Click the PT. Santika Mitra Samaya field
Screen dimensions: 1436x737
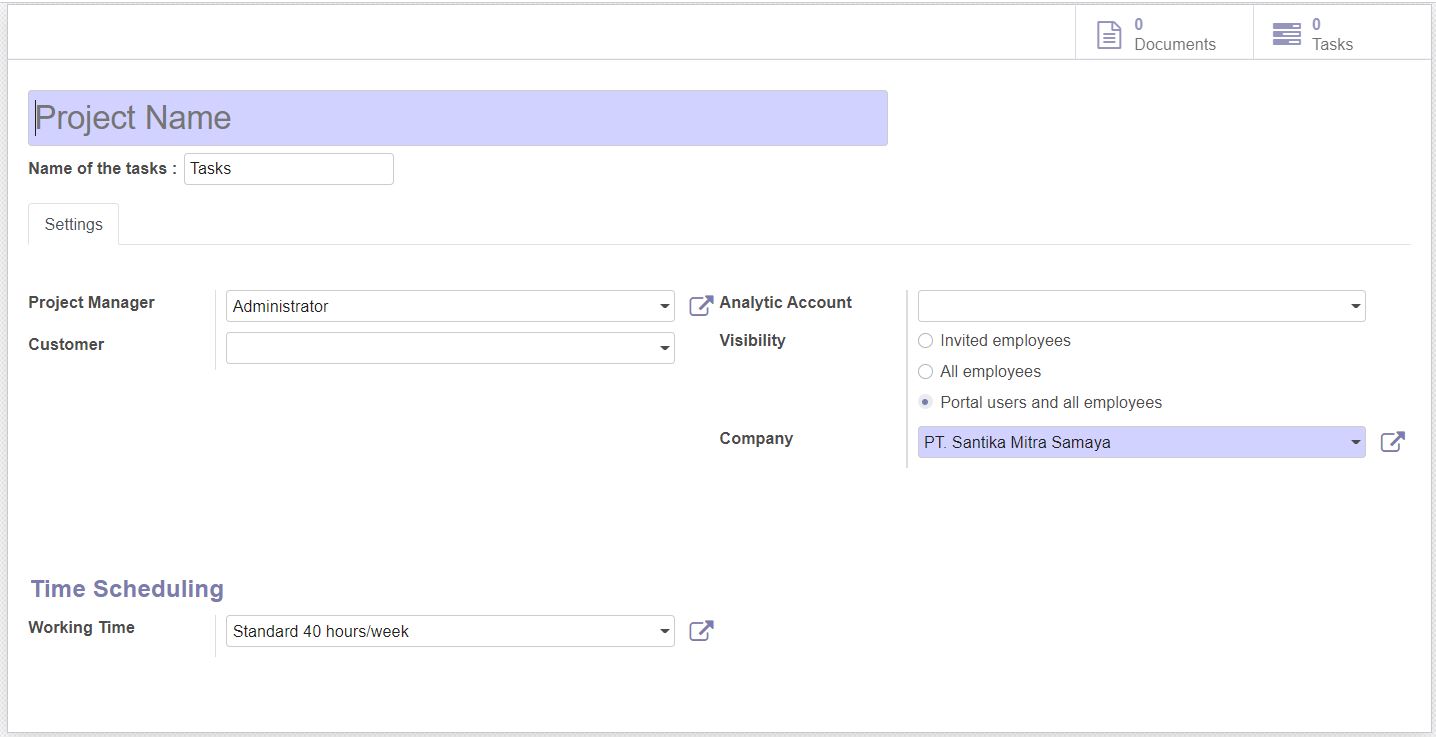point(1141,442)
